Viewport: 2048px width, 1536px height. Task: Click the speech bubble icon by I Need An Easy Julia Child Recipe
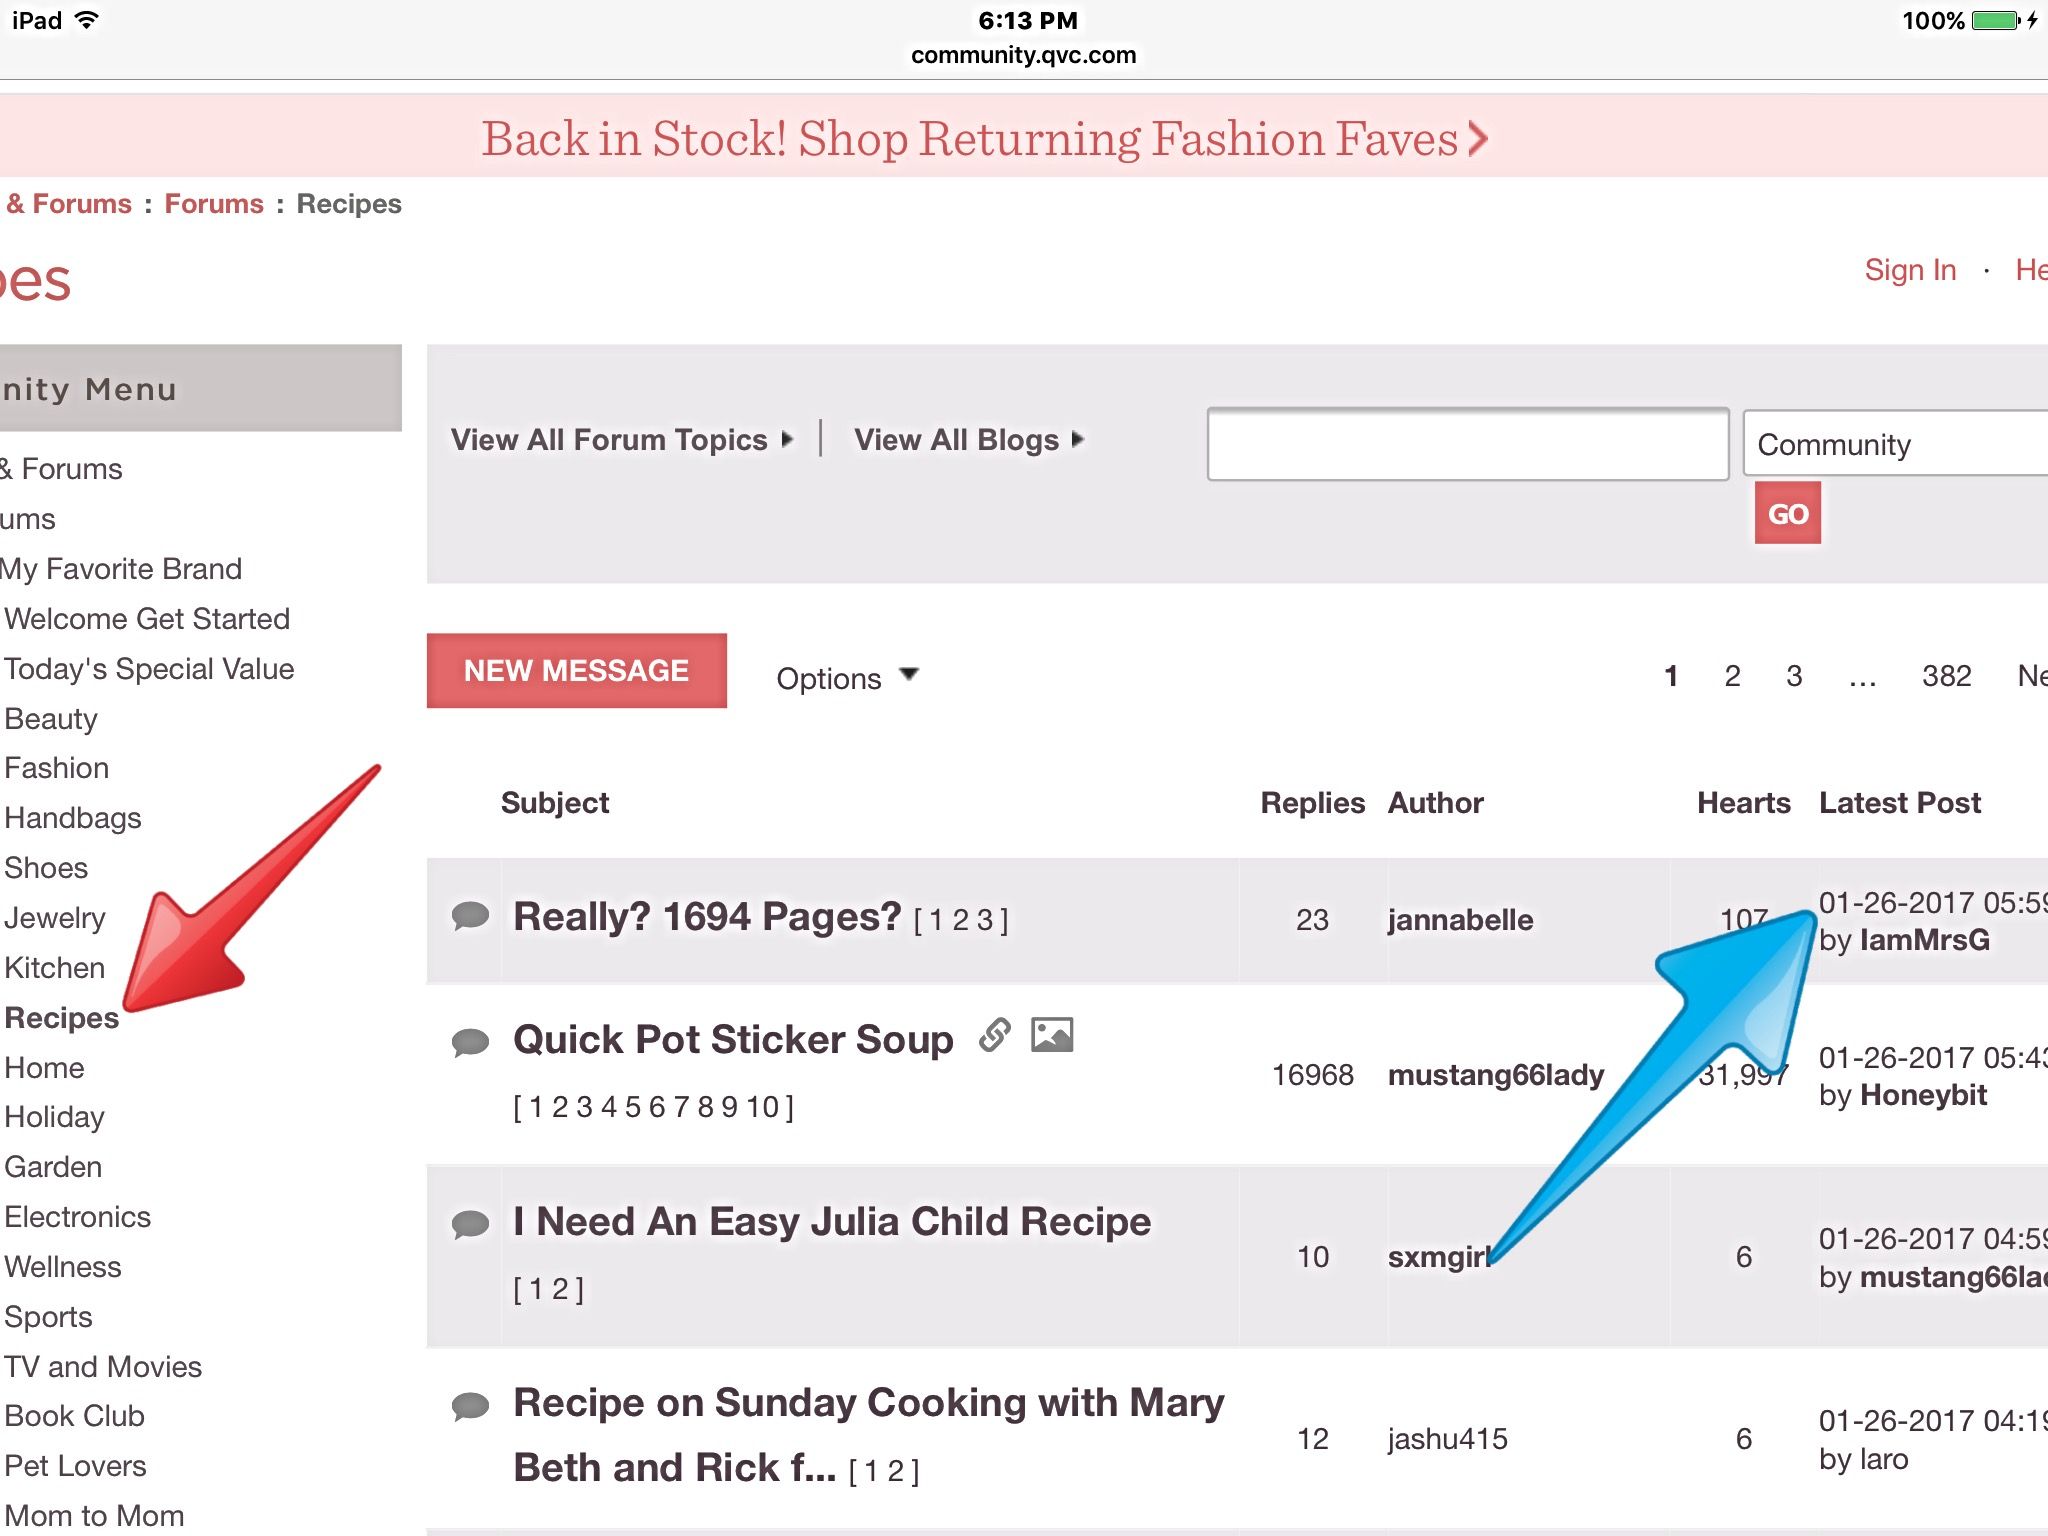coord(469,1221)
